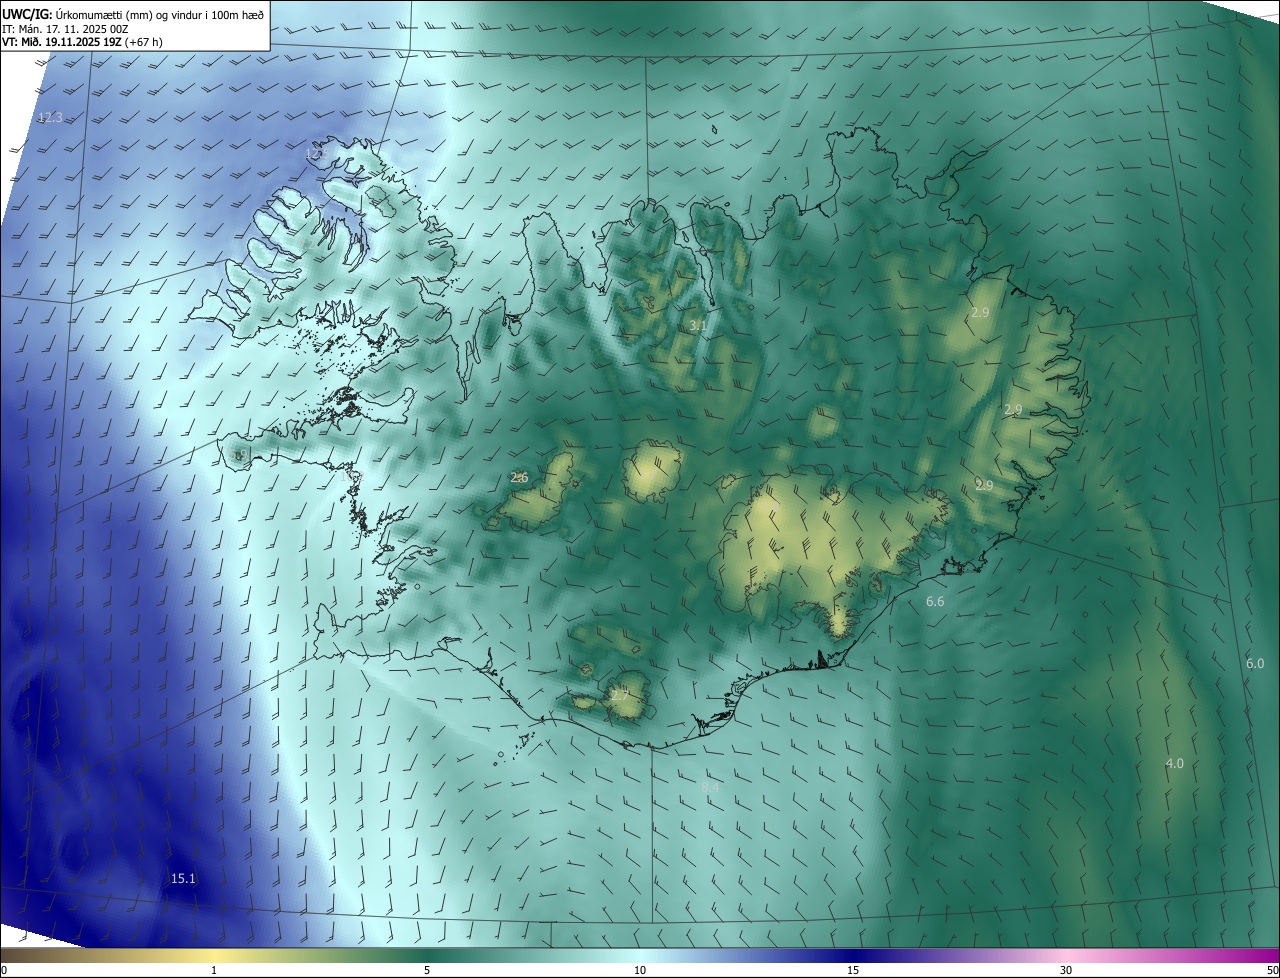1280x978 pixels.
Task: Click the colorbar tick label 30
Action: pyautogui.click(x=1066, y=971)
